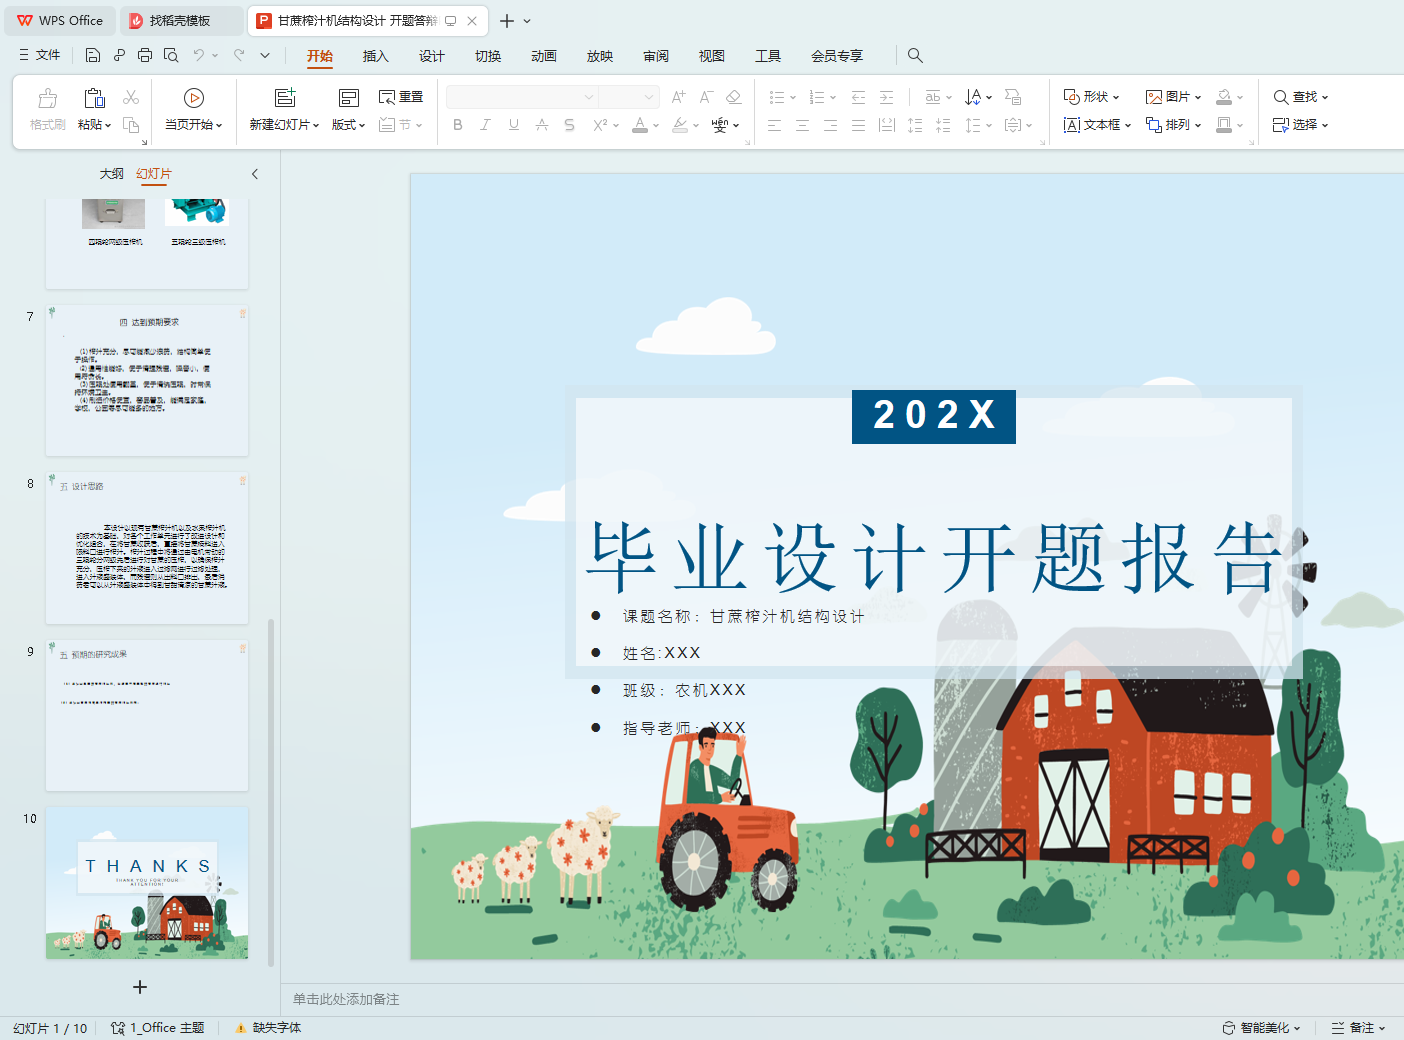Click the increase font size icon
The image size is (1404, 1040).
coord(678,97)
